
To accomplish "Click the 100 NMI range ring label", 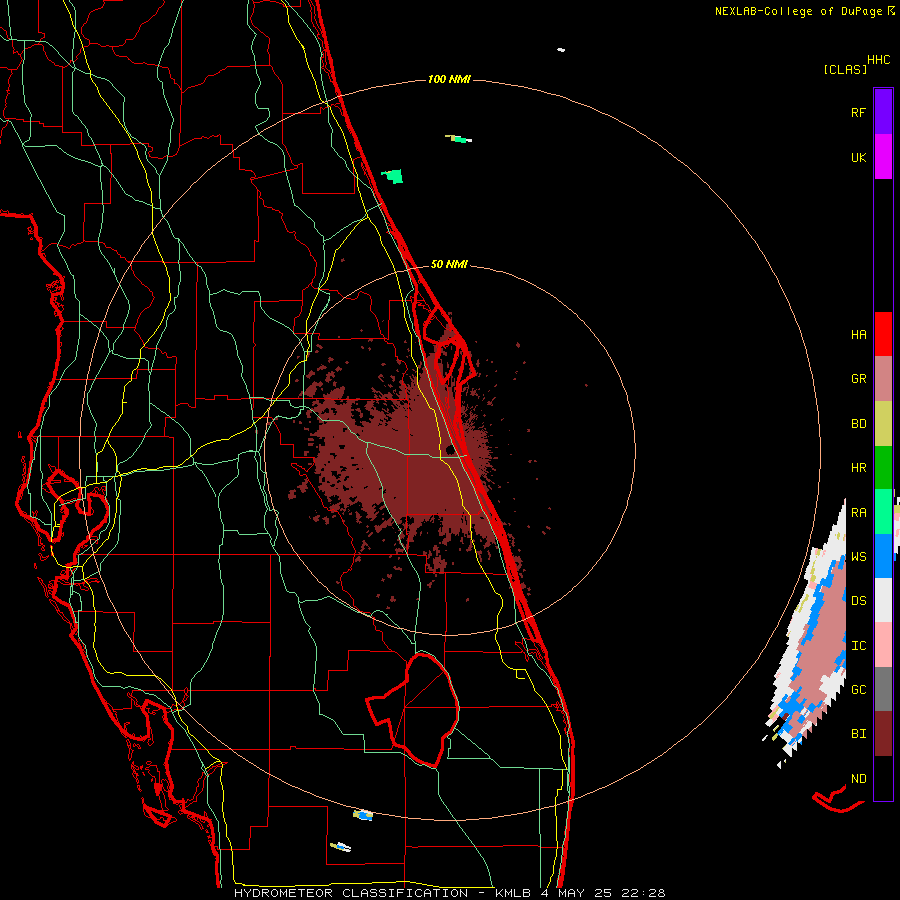I will (449, 79).
